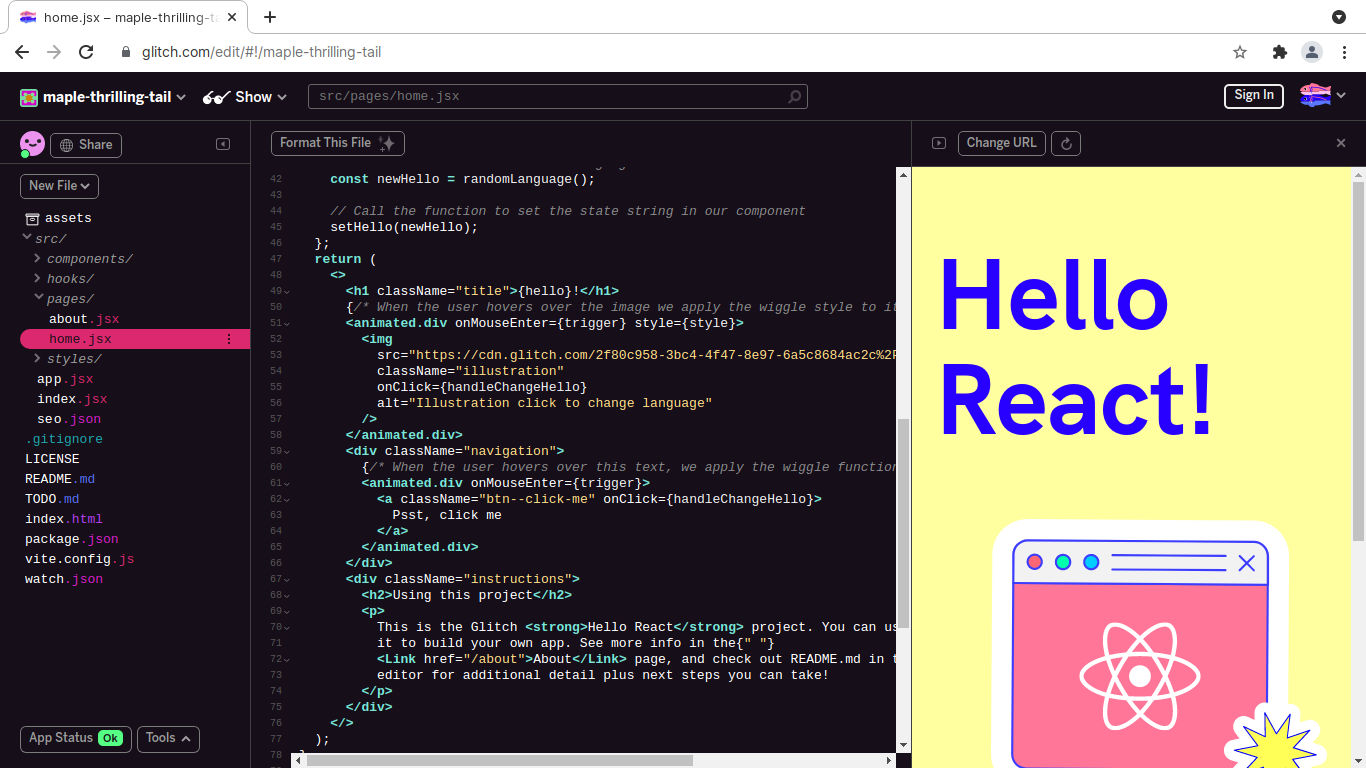Click the browser forward arrow

point(54,52)
